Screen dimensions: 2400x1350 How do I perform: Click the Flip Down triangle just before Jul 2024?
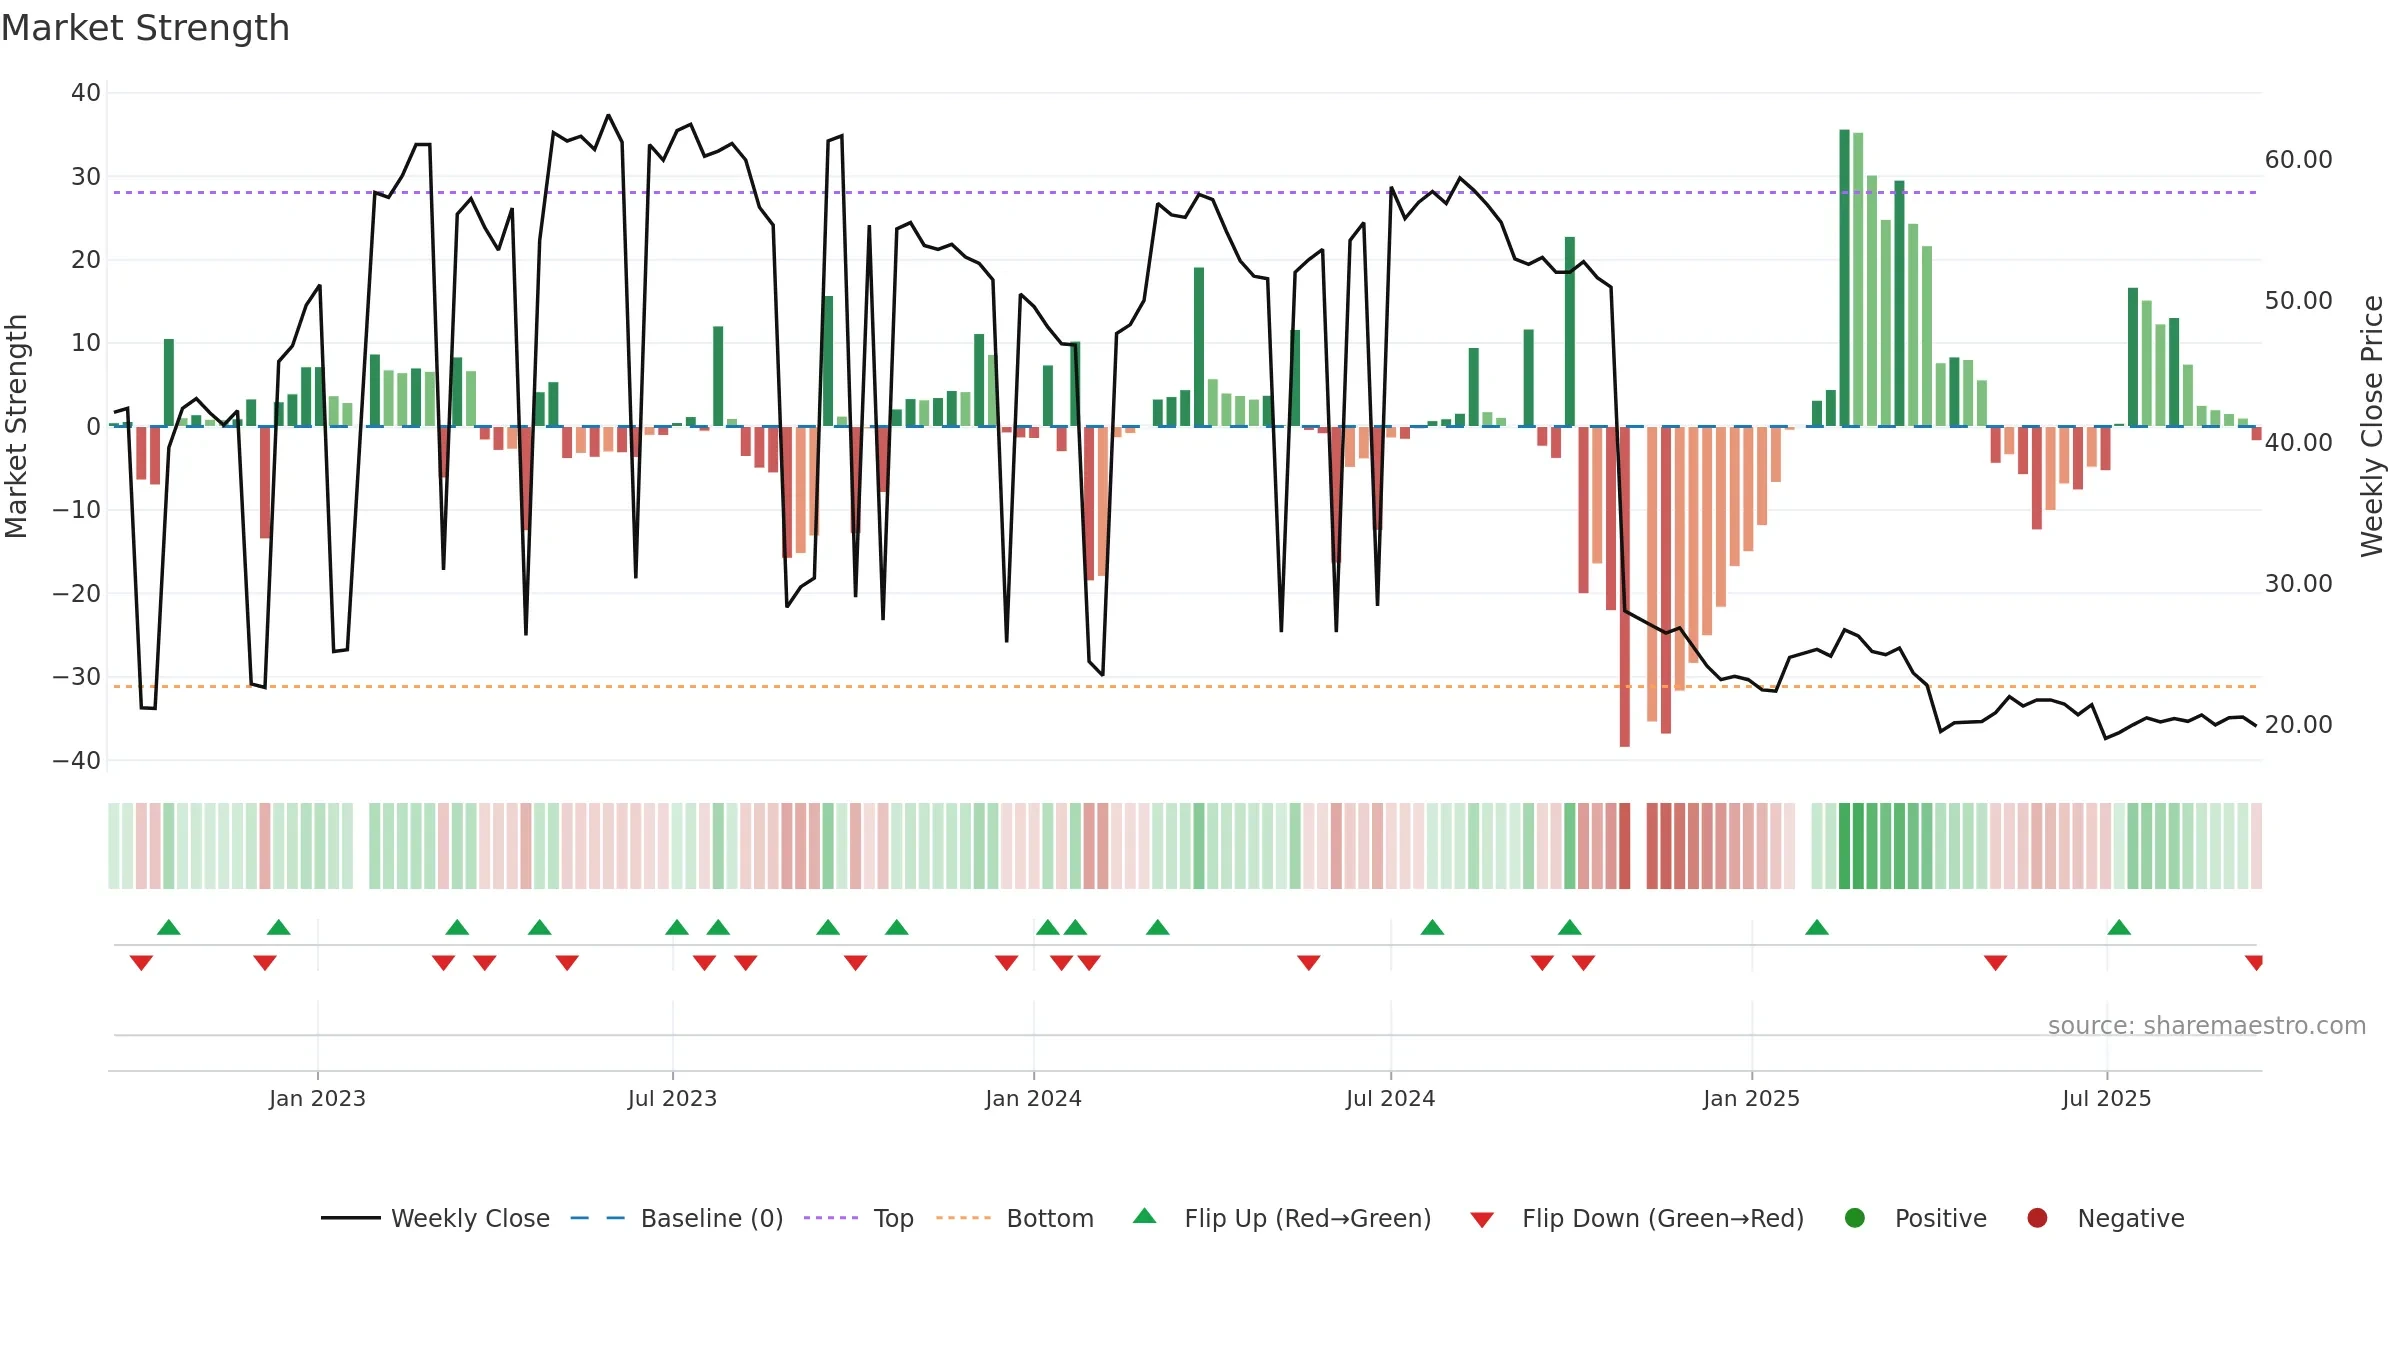pyautogui.click(x=1309, y=962)
